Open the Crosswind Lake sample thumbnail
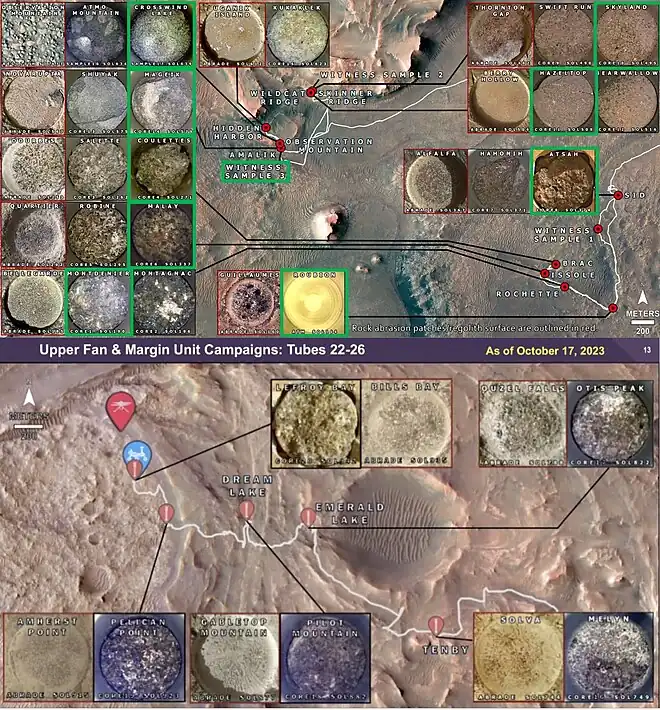 pos(161,35)
